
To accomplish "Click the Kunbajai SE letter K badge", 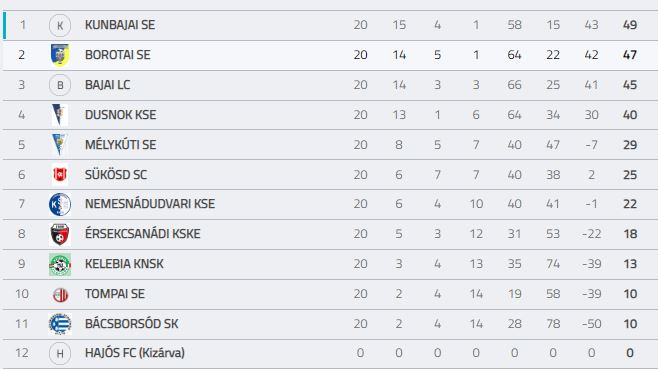I will (60, 25).
